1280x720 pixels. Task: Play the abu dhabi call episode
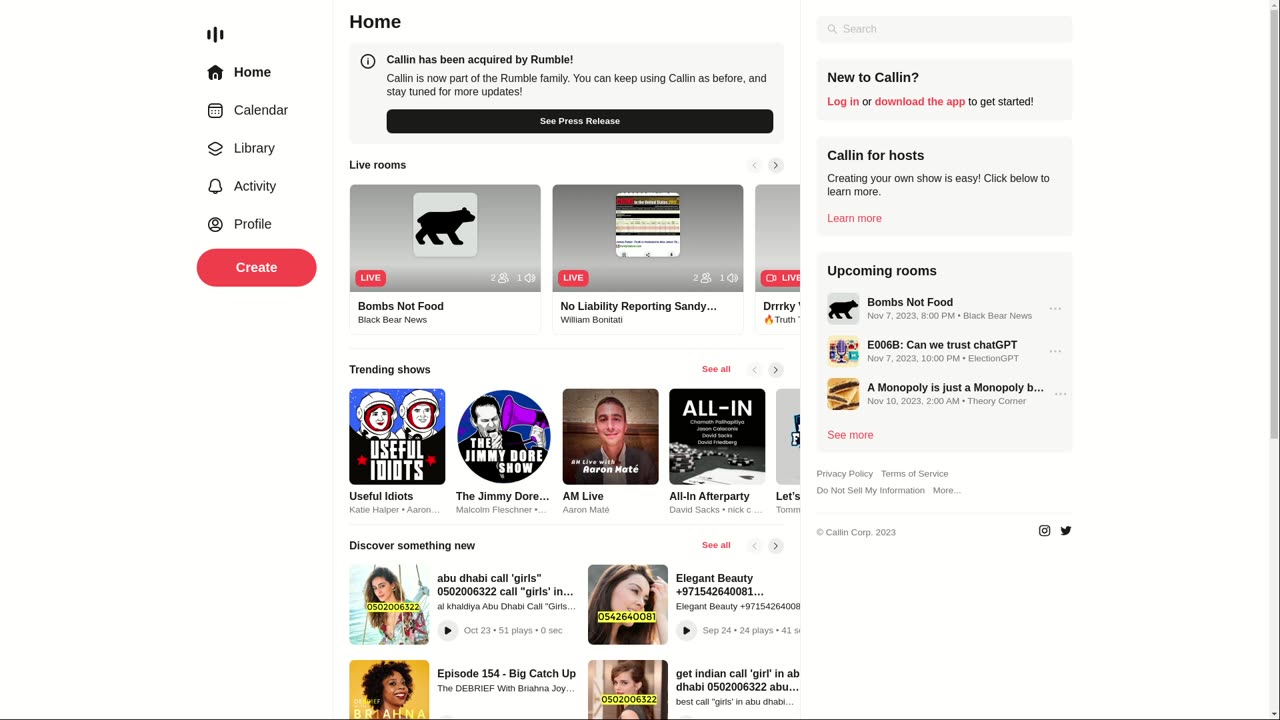pos(448,630)
